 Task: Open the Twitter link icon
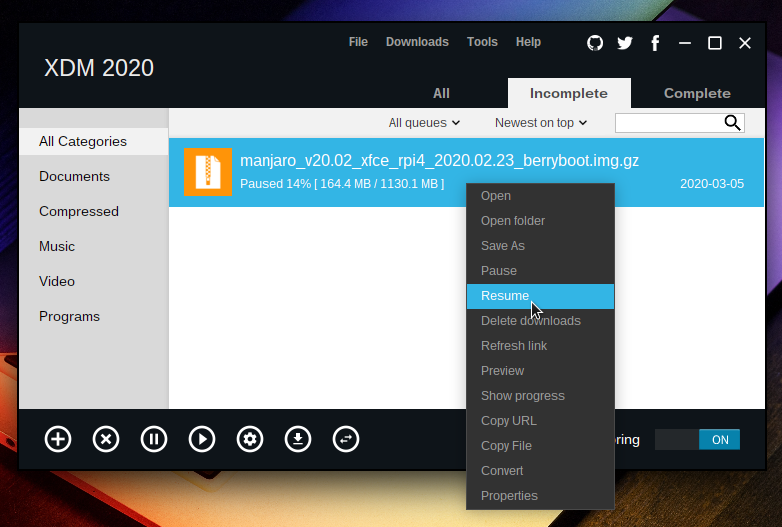click(x=625, y=43)
